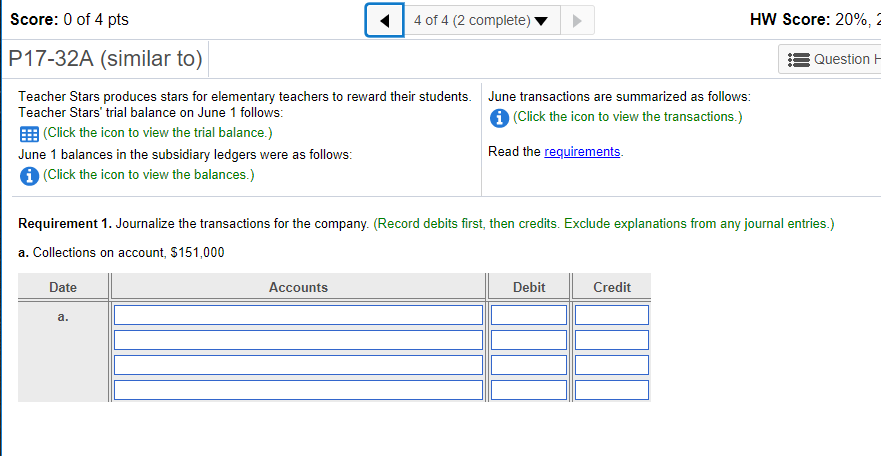Select the fourth Accounts input field
The width and height of the screenshot is (881, 456).
pos(298,390)
